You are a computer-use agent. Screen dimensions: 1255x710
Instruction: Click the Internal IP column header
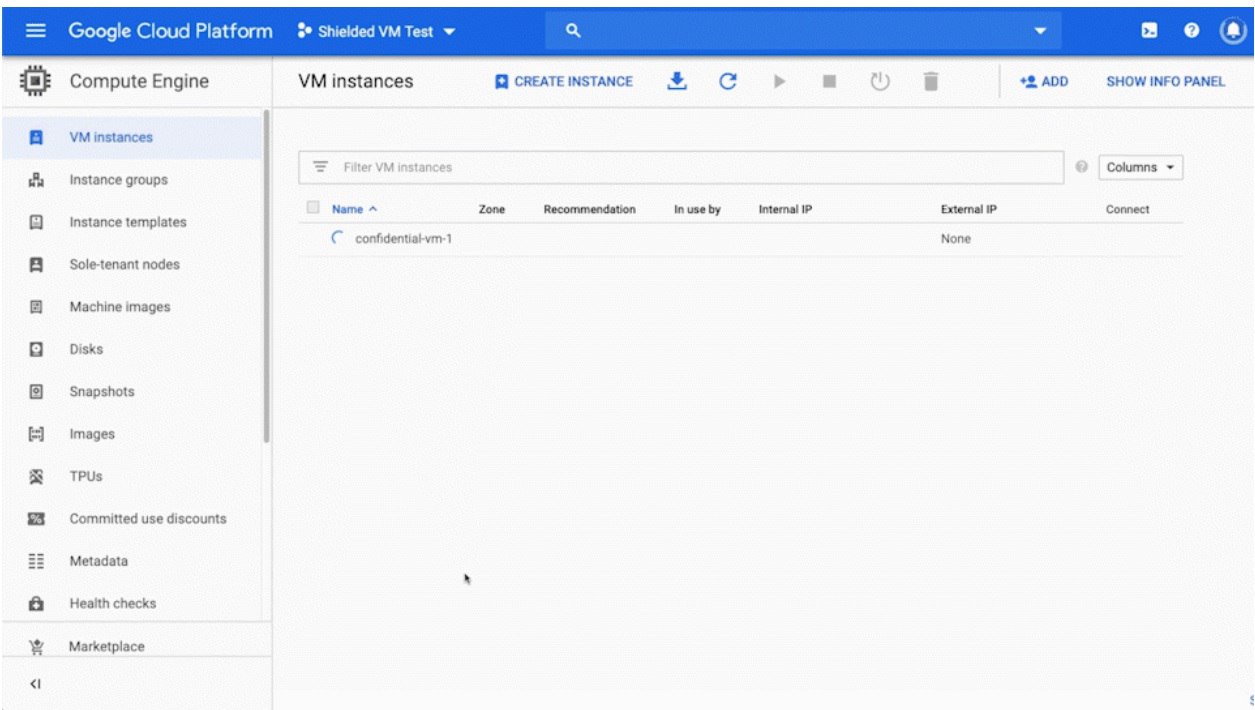tap(785, 210)
